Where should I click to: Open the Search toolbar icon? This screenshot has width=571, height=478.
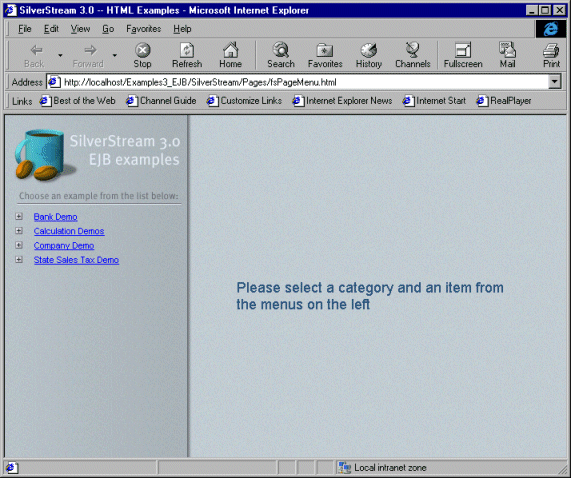click(x=281, y=50)
